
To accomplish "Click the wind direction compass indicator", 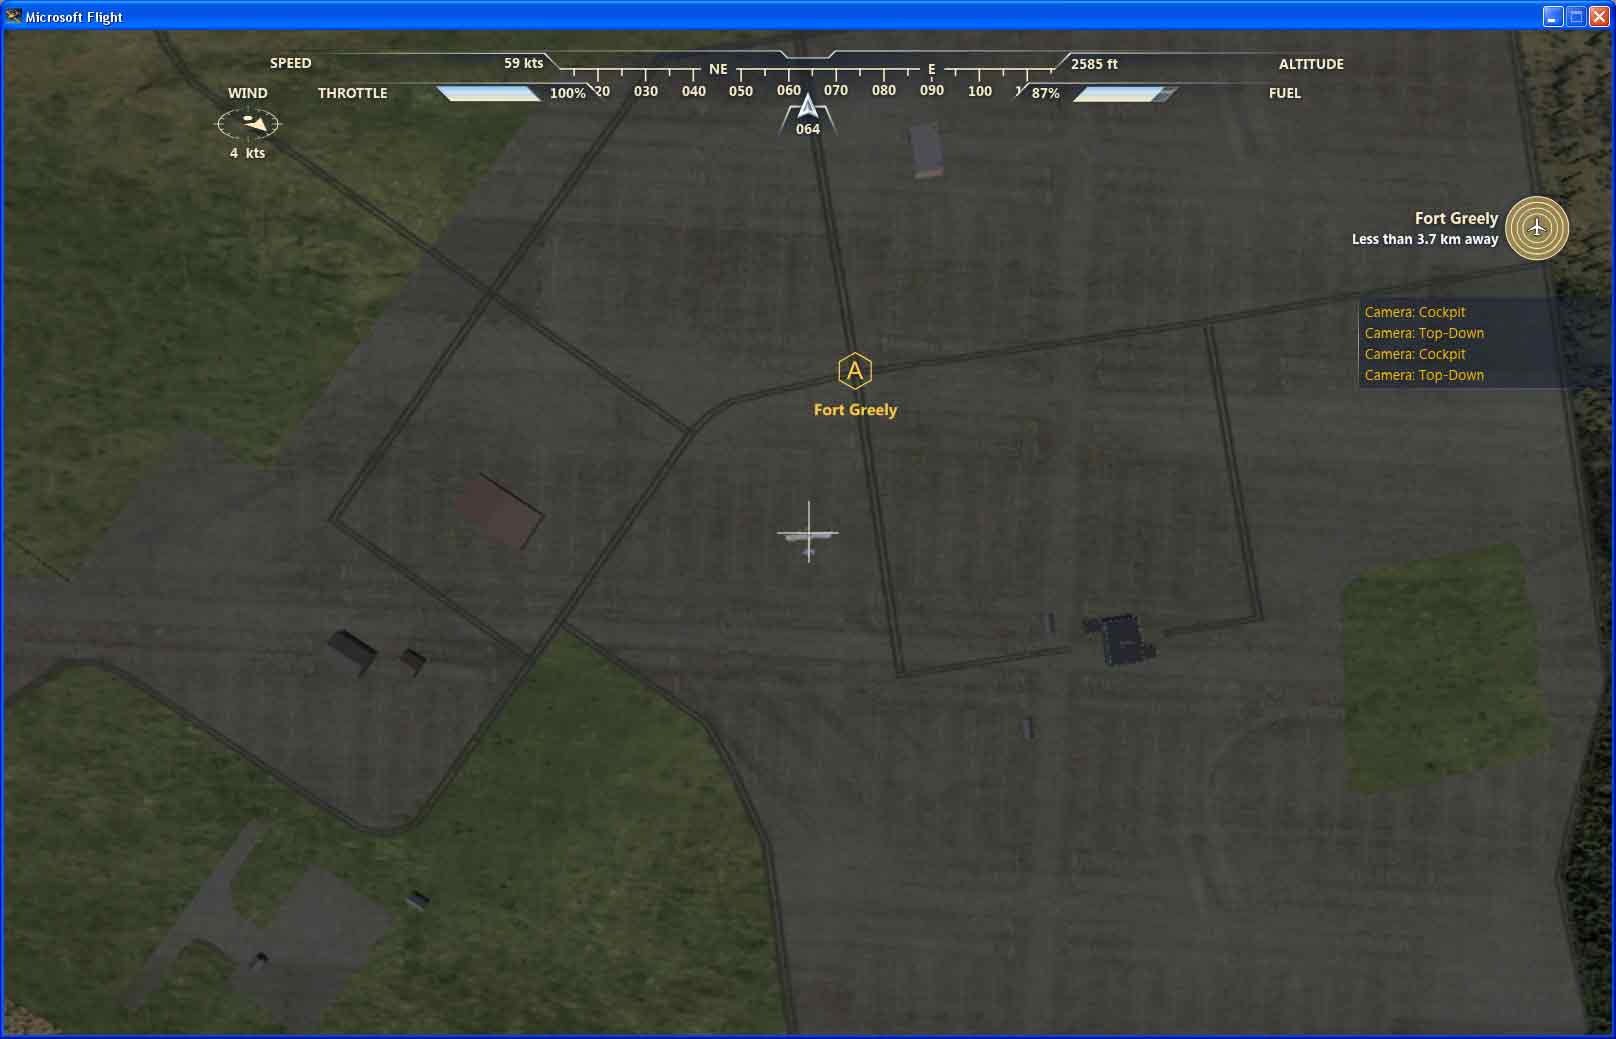I will (x=249, y=123).
